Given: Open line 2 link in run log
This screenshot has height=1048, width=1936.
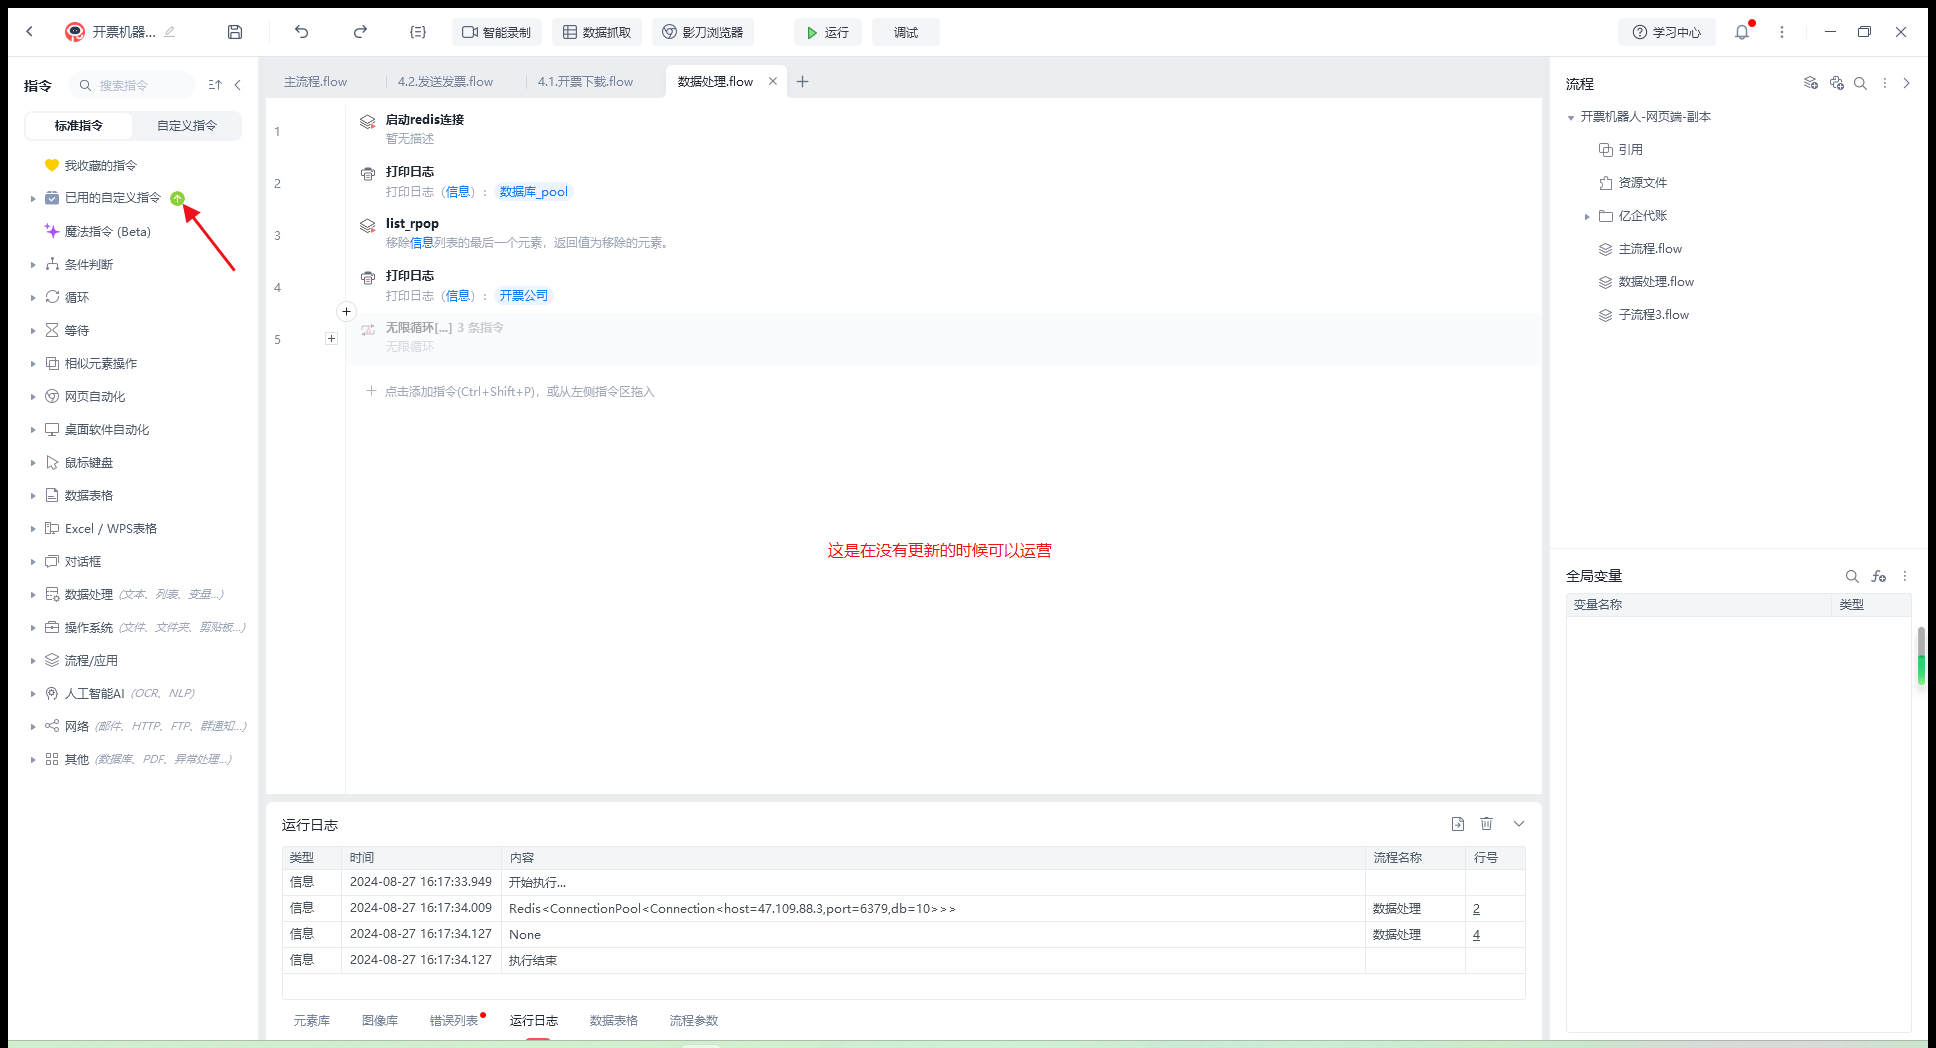Looking at the screenshot, I should pyautogui.click(x=1476, y=909).
